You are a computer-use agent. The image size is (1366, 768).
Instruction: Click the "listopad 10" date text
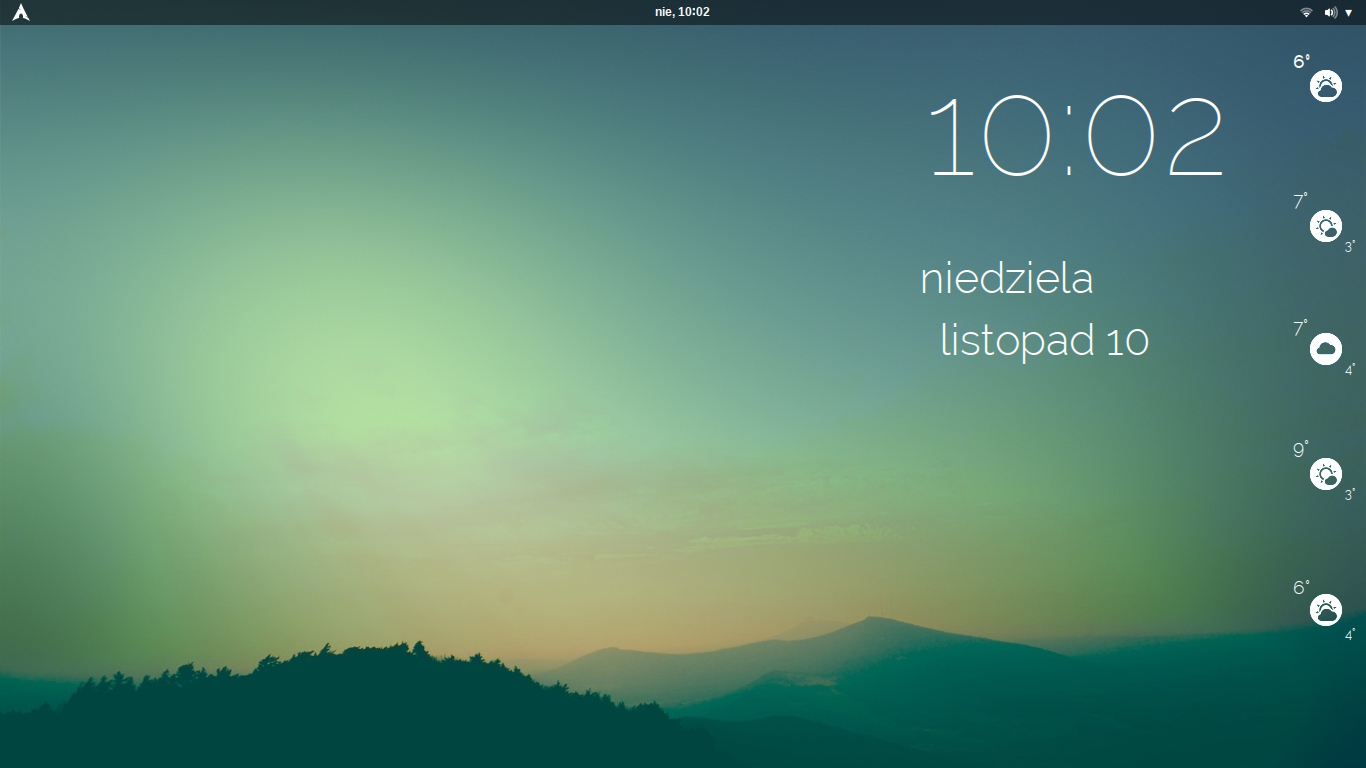point(1044,341)
